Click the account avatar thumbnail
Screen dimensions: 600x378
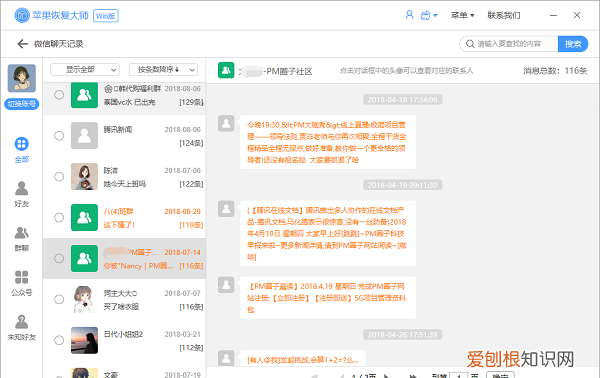click(x=22, y=78)
